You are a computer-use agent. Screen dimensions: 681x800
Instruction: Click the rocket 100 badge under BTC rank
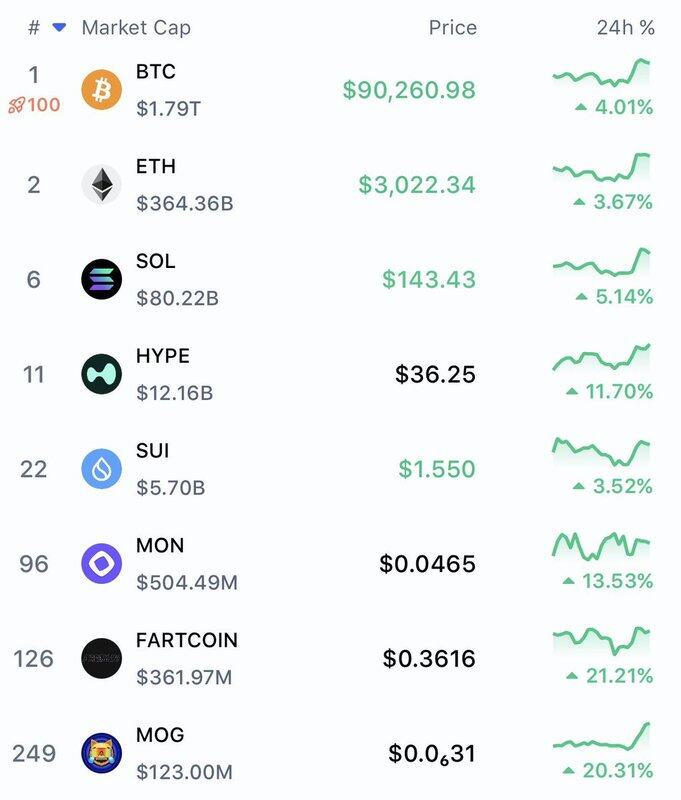pyautogui.click(x=34, y=105)
